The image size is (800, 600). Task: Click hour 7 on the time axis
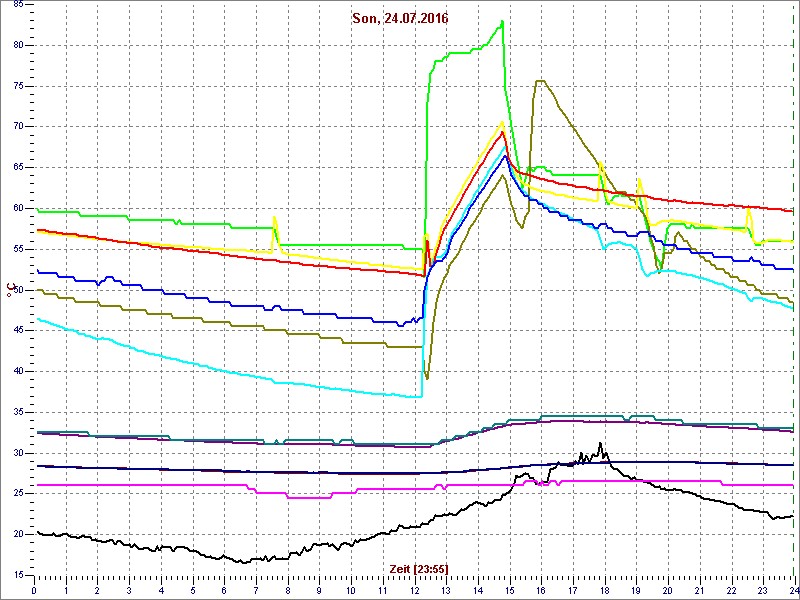pos(256,591)
